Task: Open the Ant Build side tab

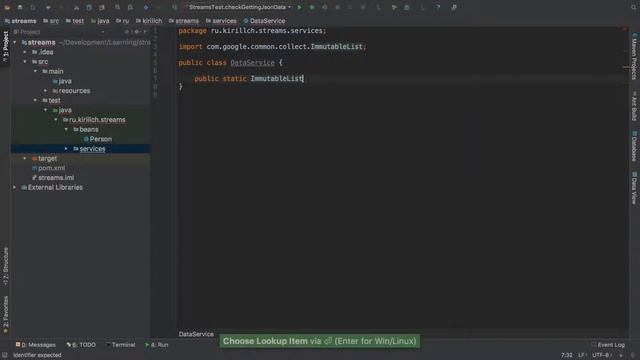Action: pos(634,106)
